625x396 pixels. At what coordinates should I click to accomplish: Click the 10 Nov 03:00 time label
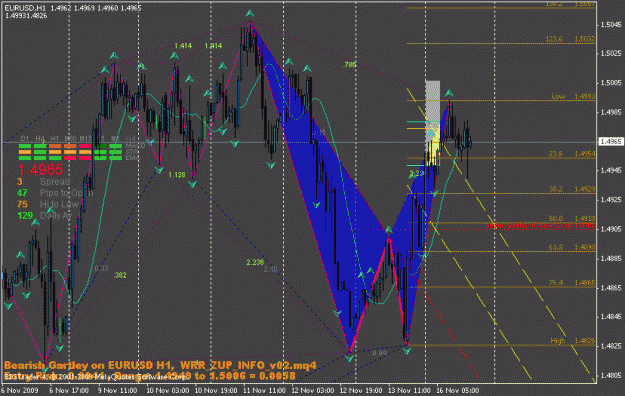[x=168, y=390]
